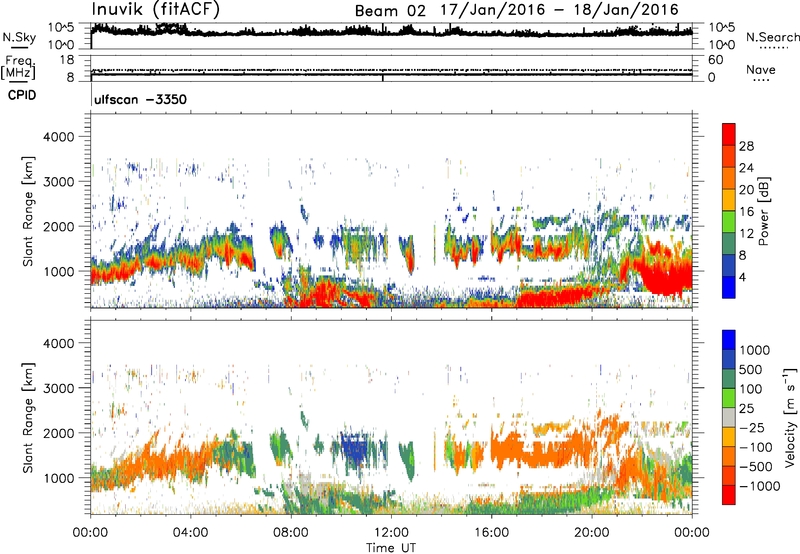This screenshot has width=800, height=554.
Task: Click the 'Nave' legend label
Action: tap(761, 69)
